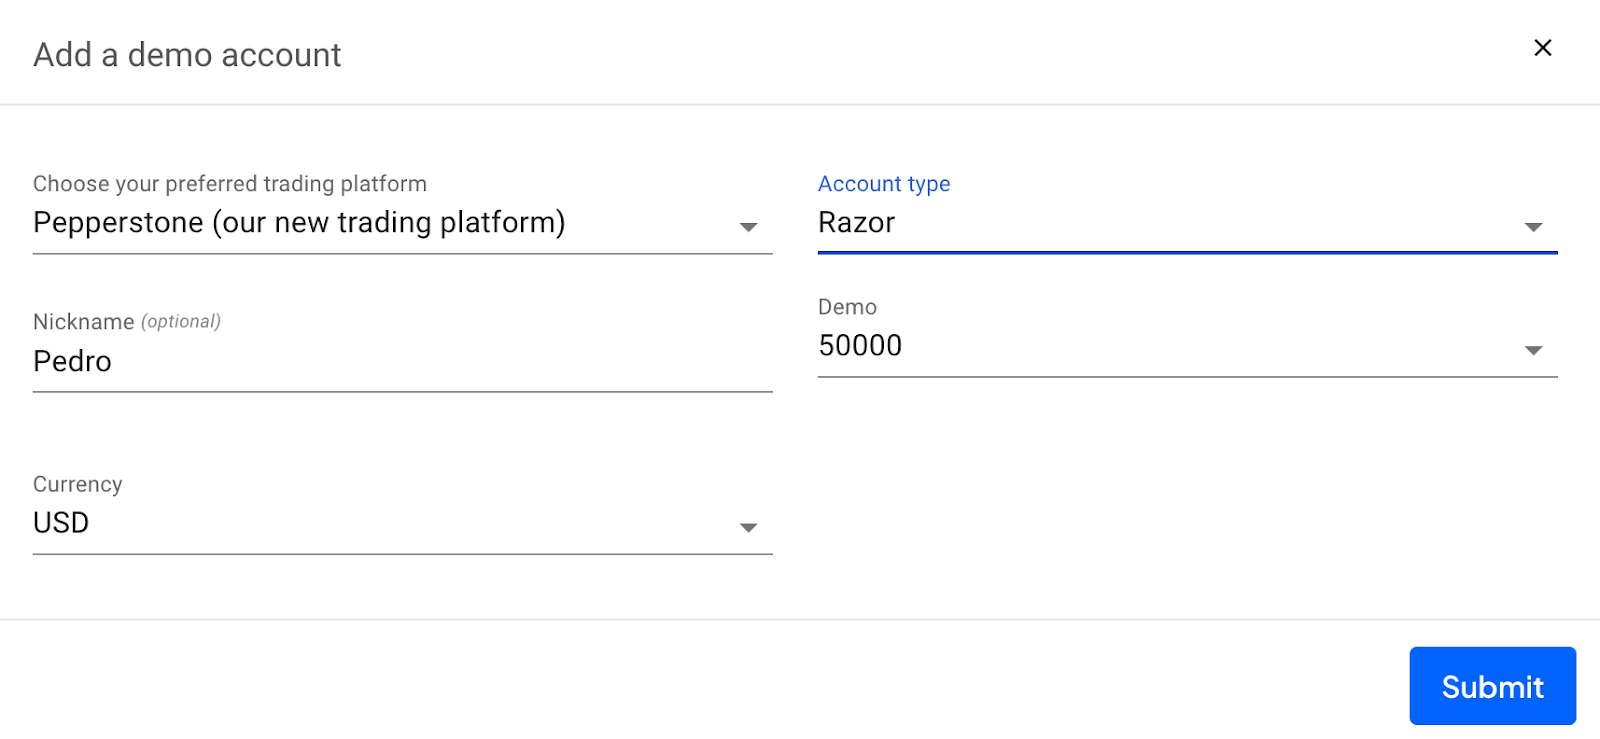Open trading platform dropdown arrow
1600x739 pixels.
pyautogui.click(x=748, y=227)
